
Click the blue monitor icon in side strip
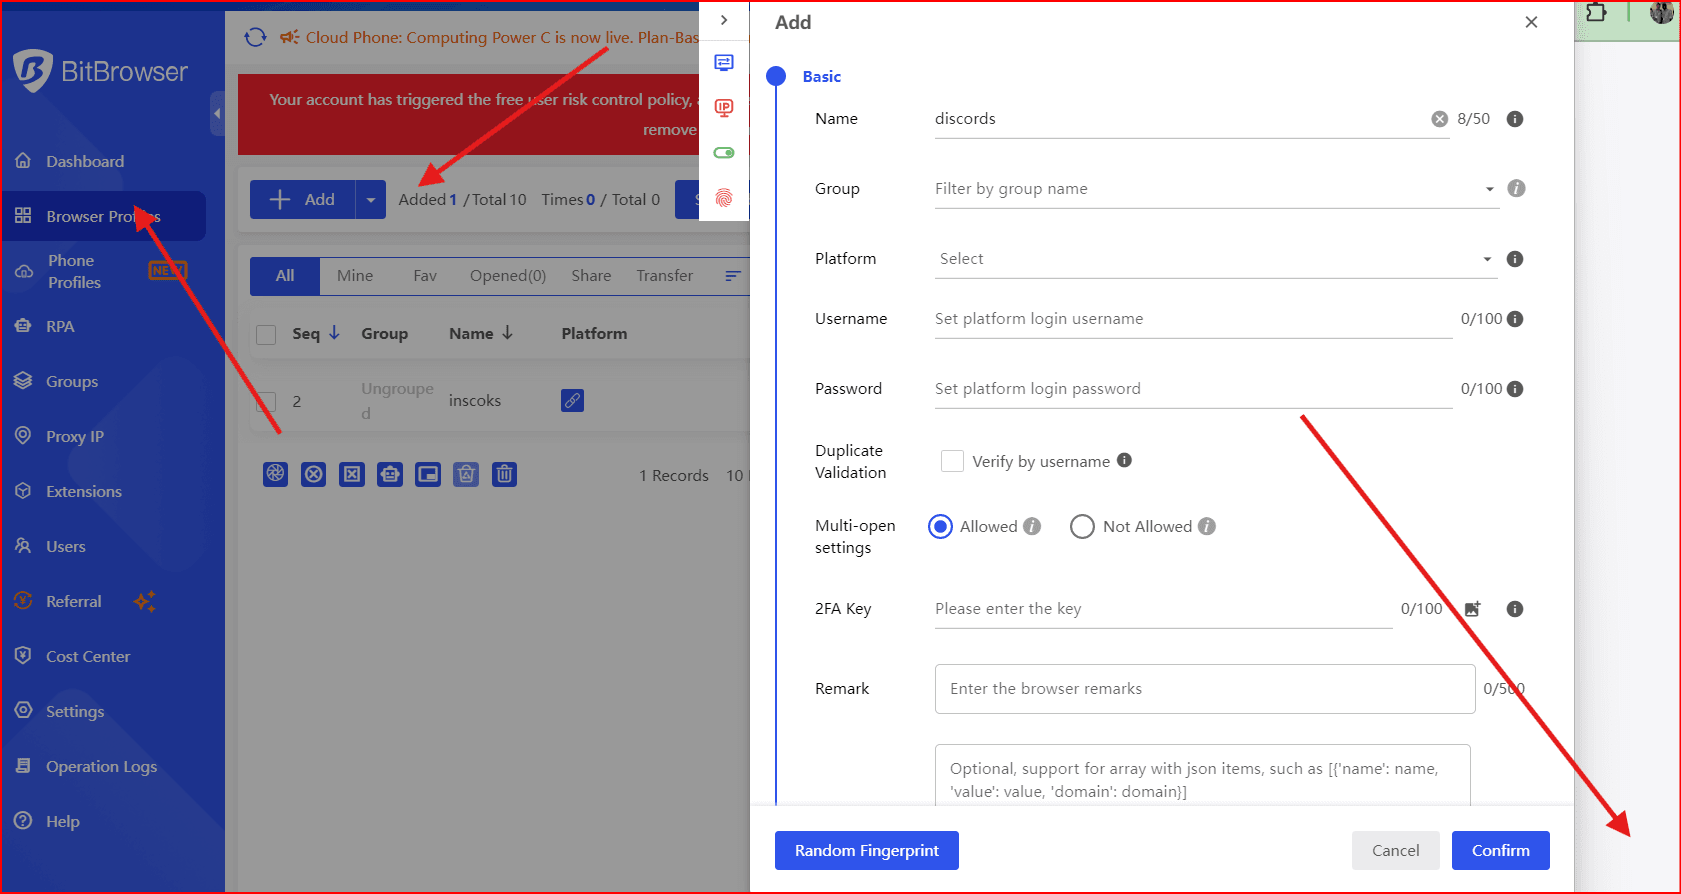(724, 63)
